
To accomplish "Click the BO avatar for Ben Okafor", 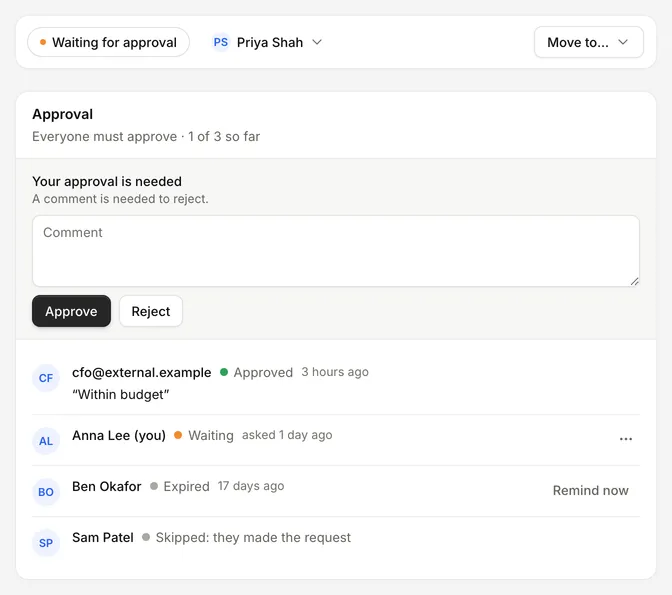I will click(x=46, y=492).
